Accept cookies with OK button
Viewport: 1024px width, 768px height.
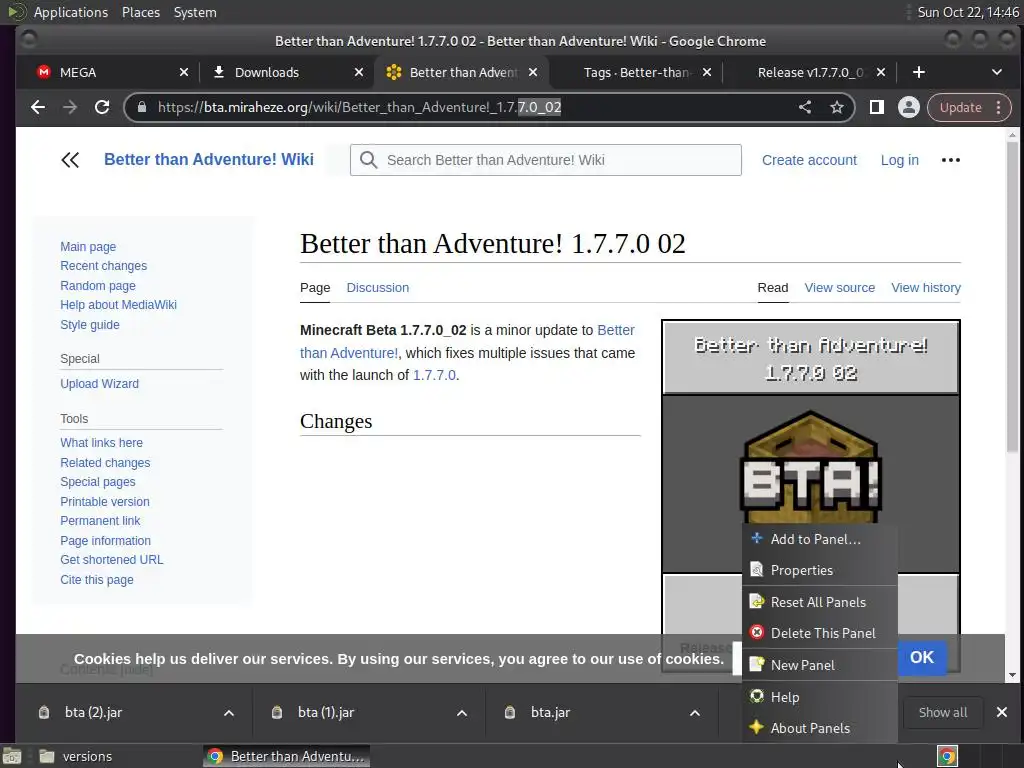[921, 657]
